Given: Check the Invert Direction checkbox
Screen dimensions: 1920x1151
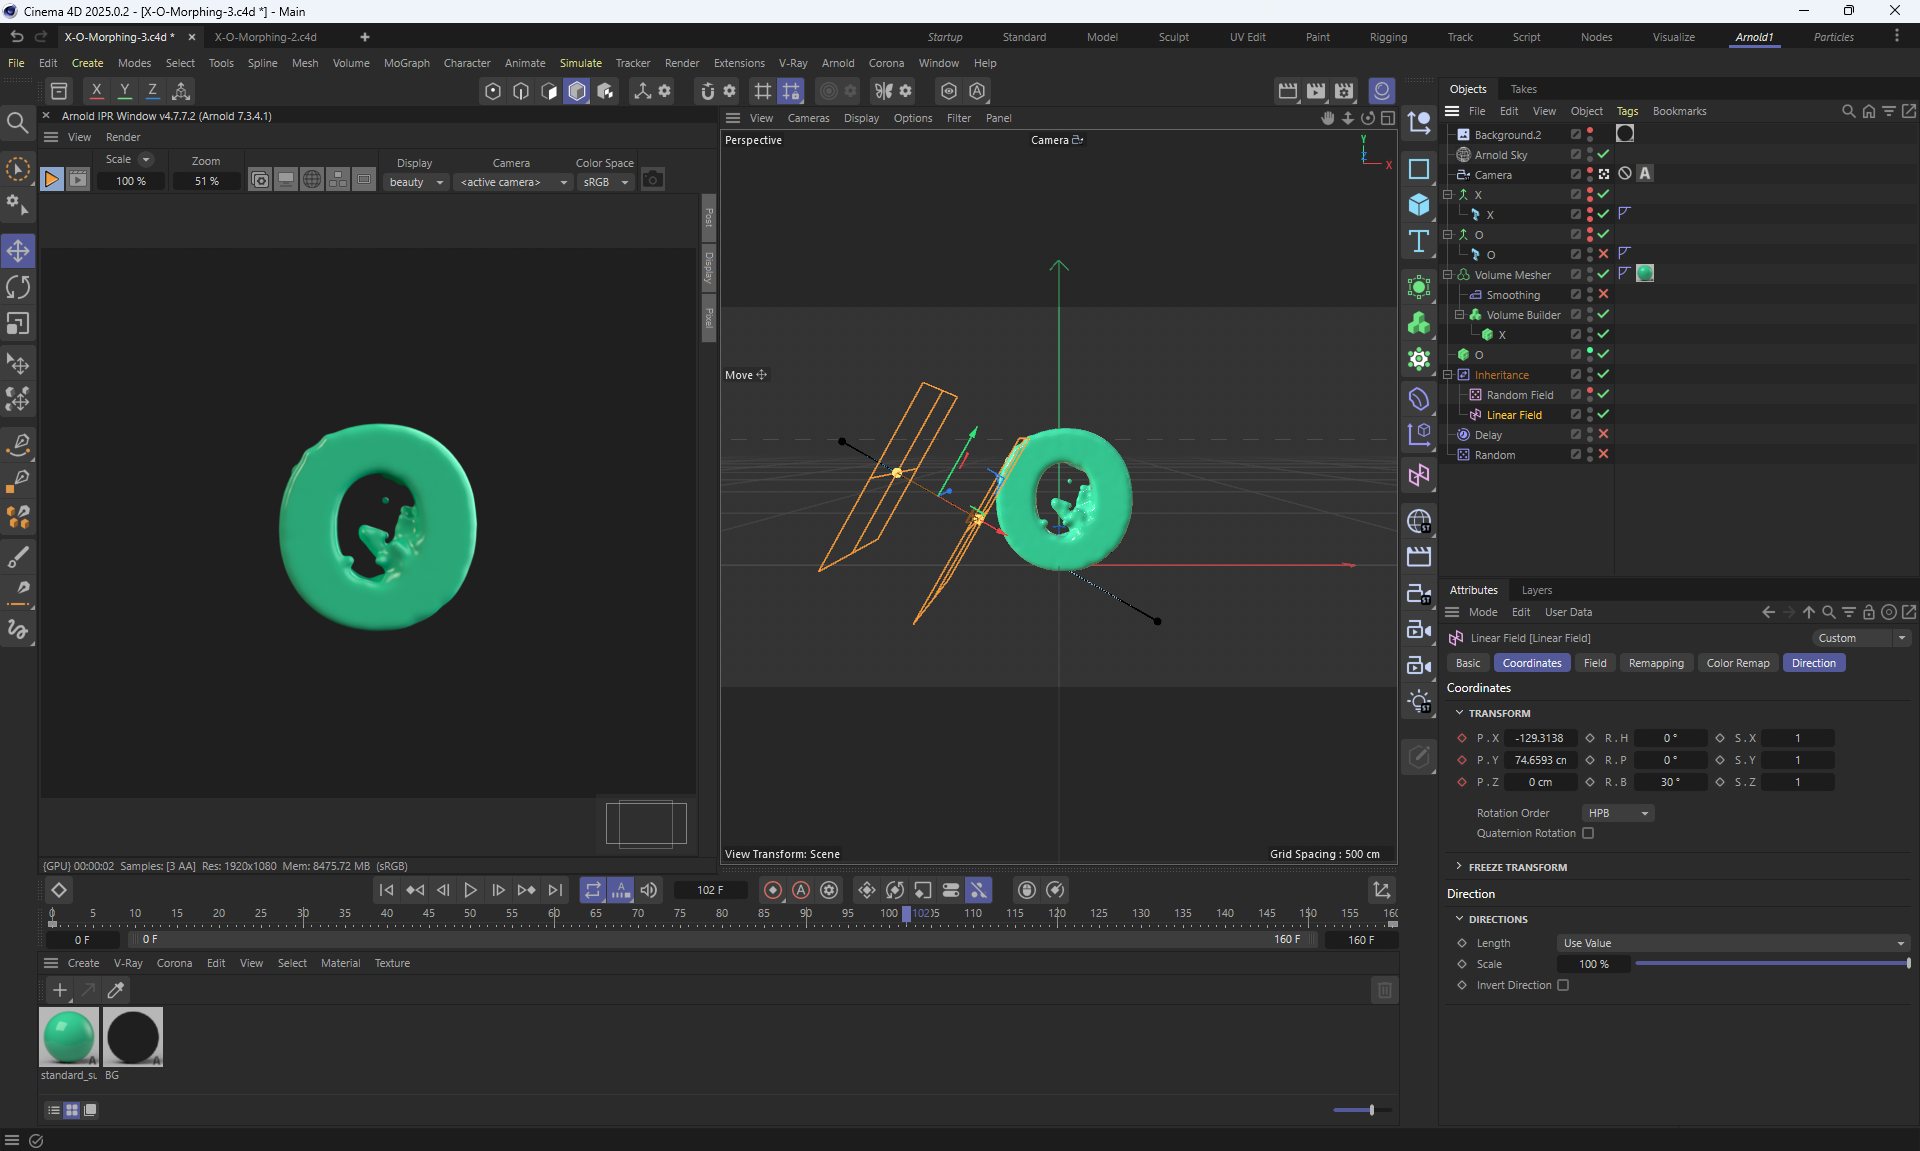Looking at the screenshot, I should 1563,985.
